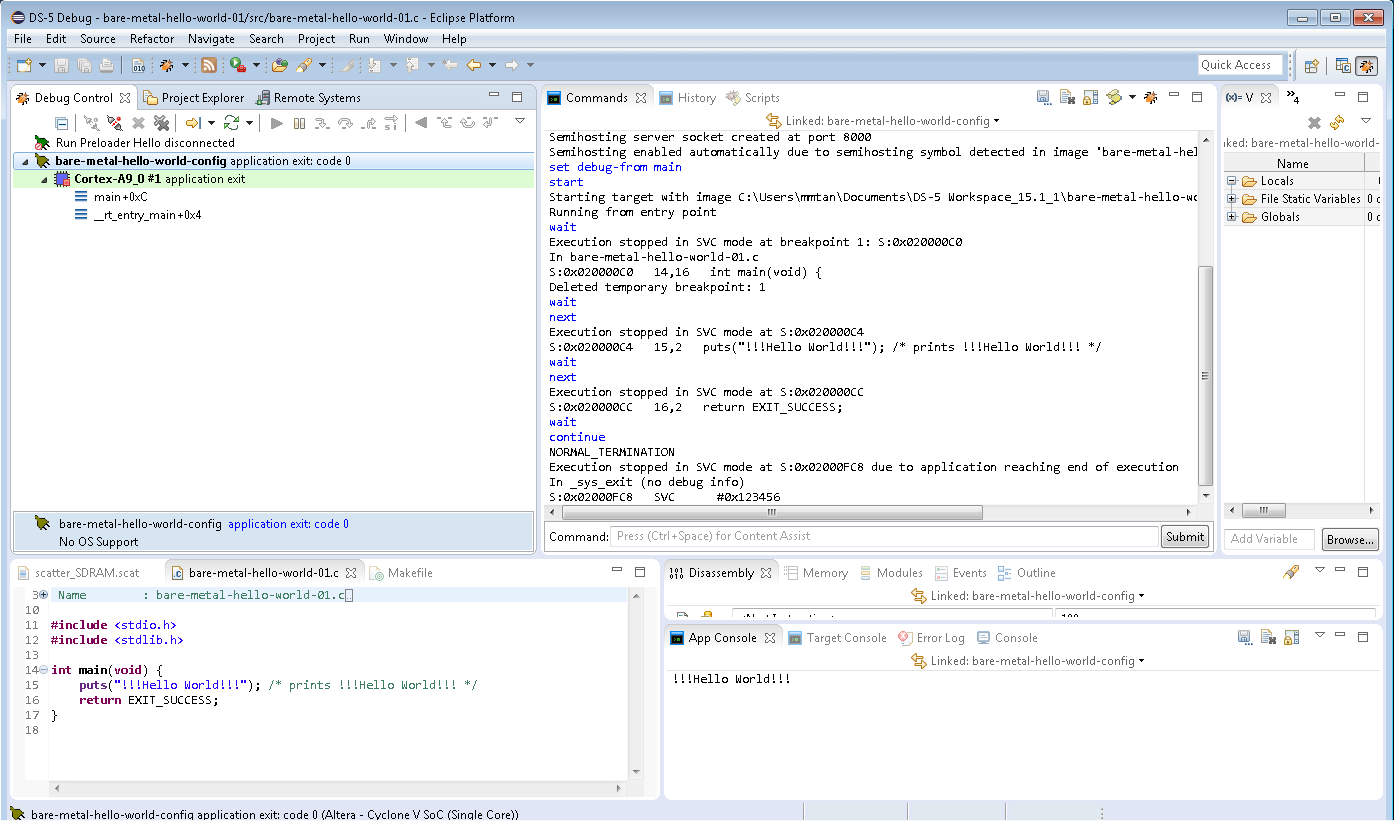Toggle the fold marker at code line 3
Image resolution: width=1394 pixels, height=821 pixels.
tap(43, 595)
